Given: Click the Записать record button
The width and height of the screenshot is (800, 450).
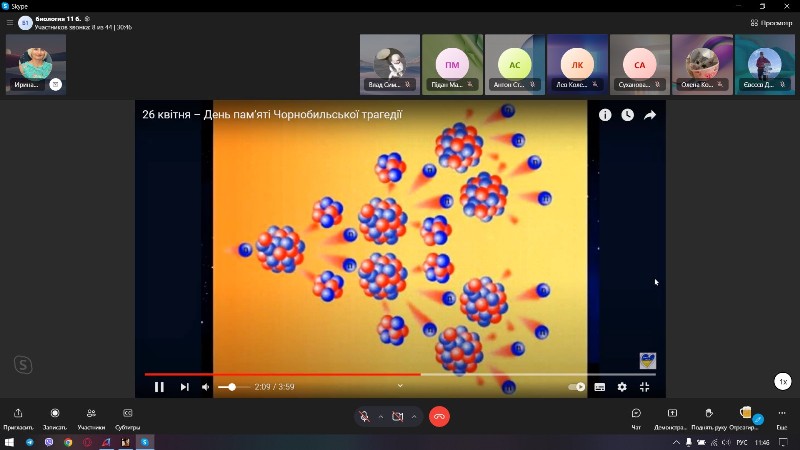Looking at the screenshot, I should [55, 416].
